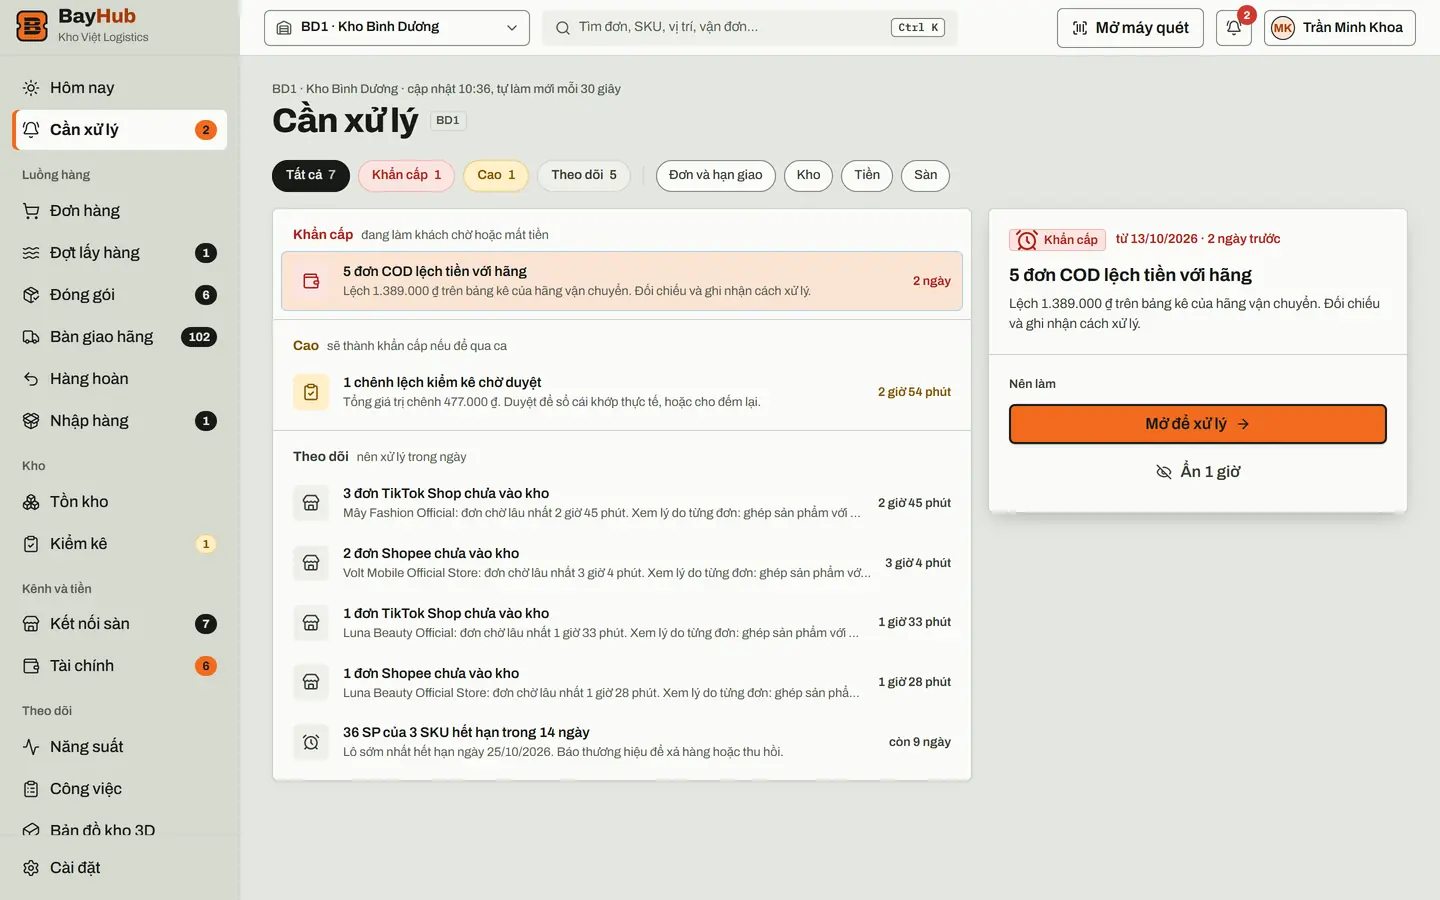Click the Mở để xử lý button

click(1198, 424)
